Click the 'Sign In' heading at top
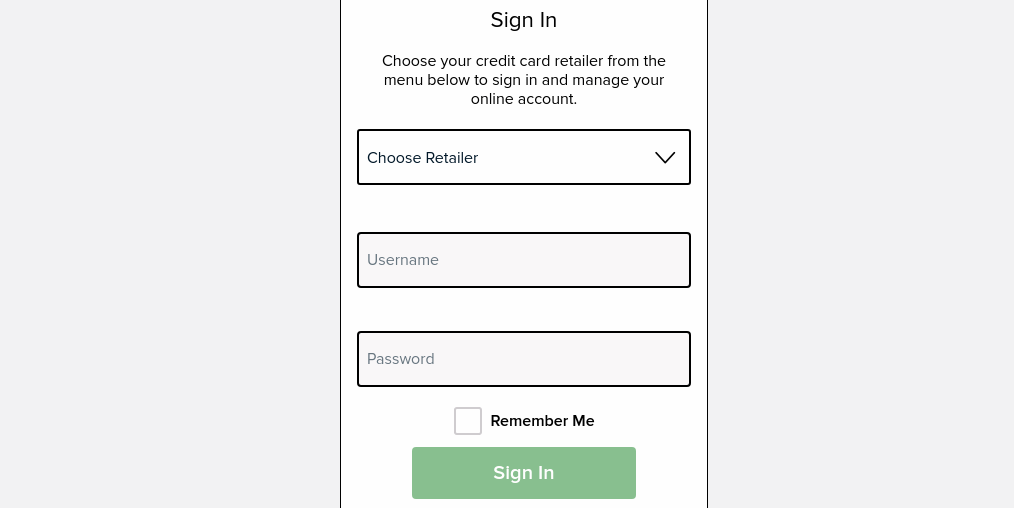The height and width of the screenshot is (508, 1014). point(524,20)
